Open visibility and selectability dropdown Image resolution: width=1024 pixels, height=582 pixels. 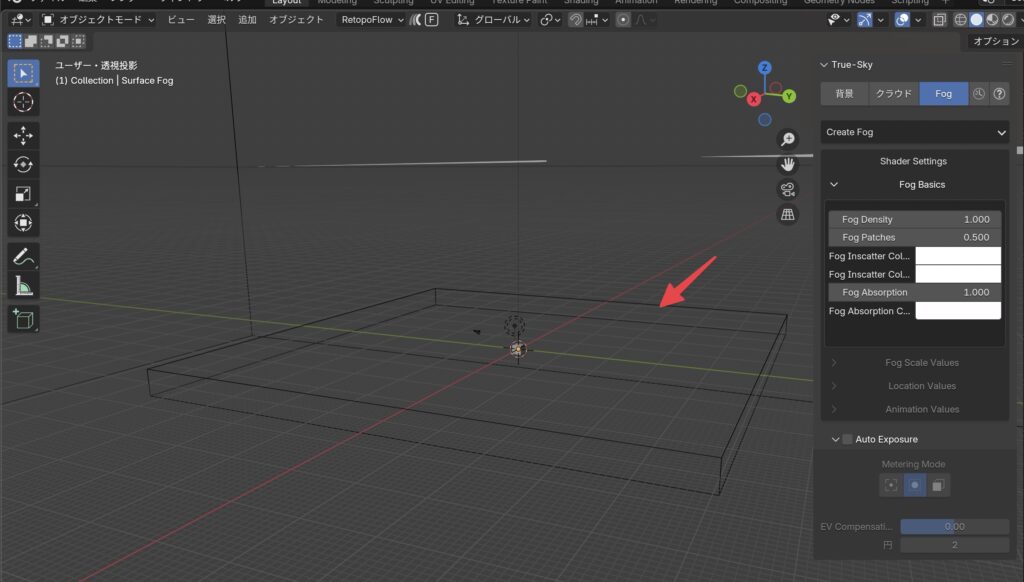(839, 20)
